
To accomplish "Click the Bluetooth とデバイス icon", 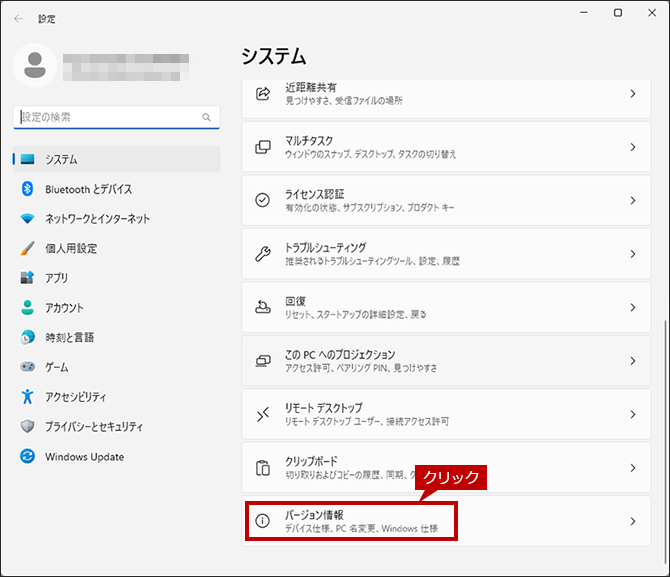I will (27, 189).
